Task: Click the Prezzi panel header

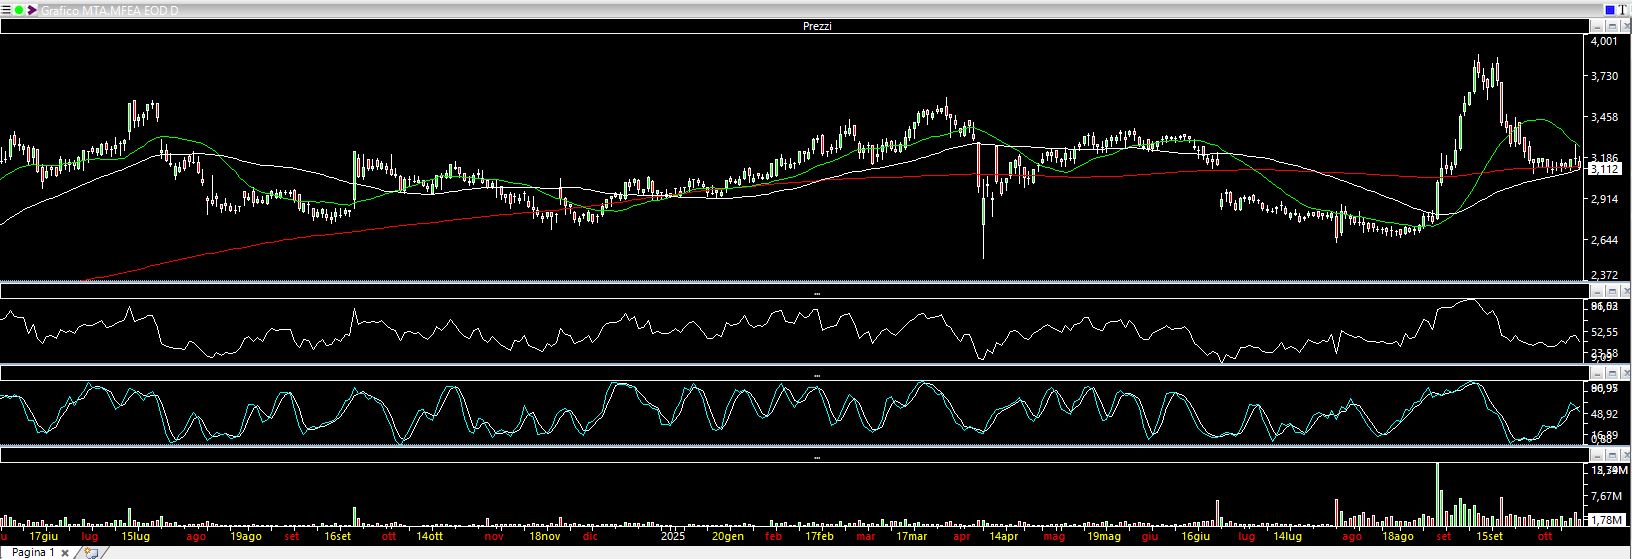Action: (x=816, y=26)
